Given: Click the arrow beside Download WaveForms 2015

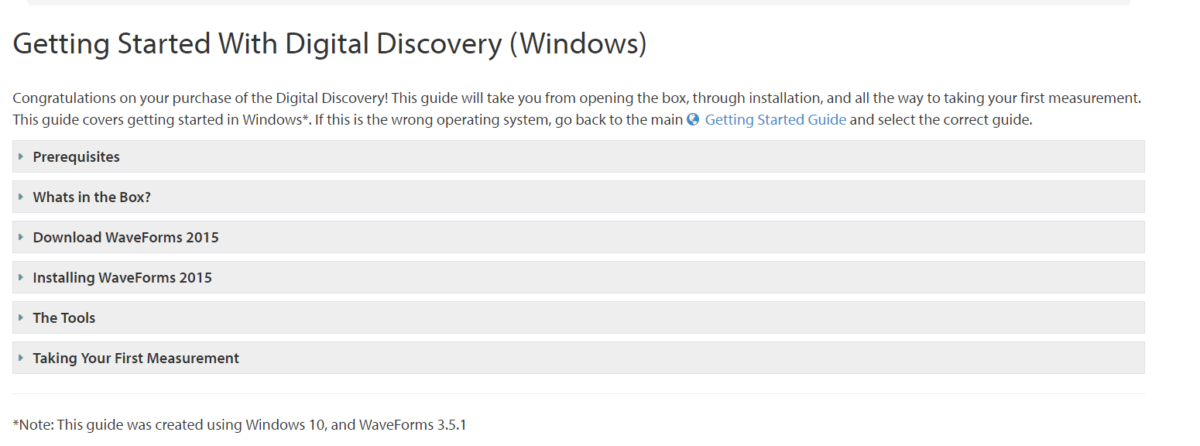Looking at the screenshot, I should pos(21,237).
